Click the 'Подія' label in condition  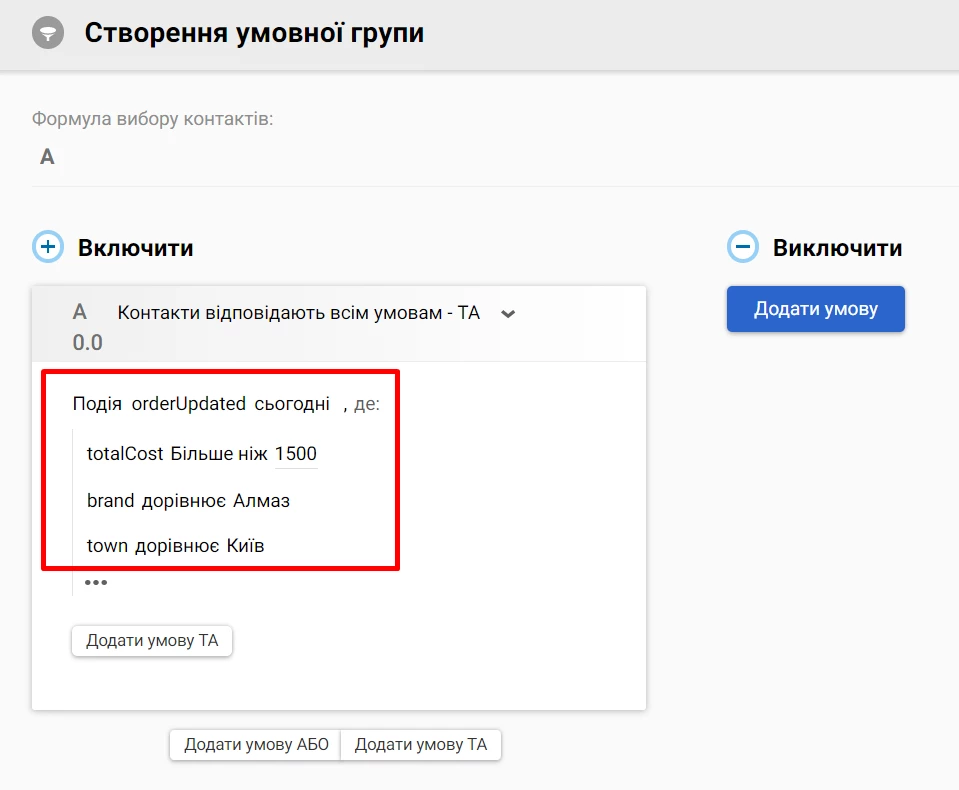point(97,404)
